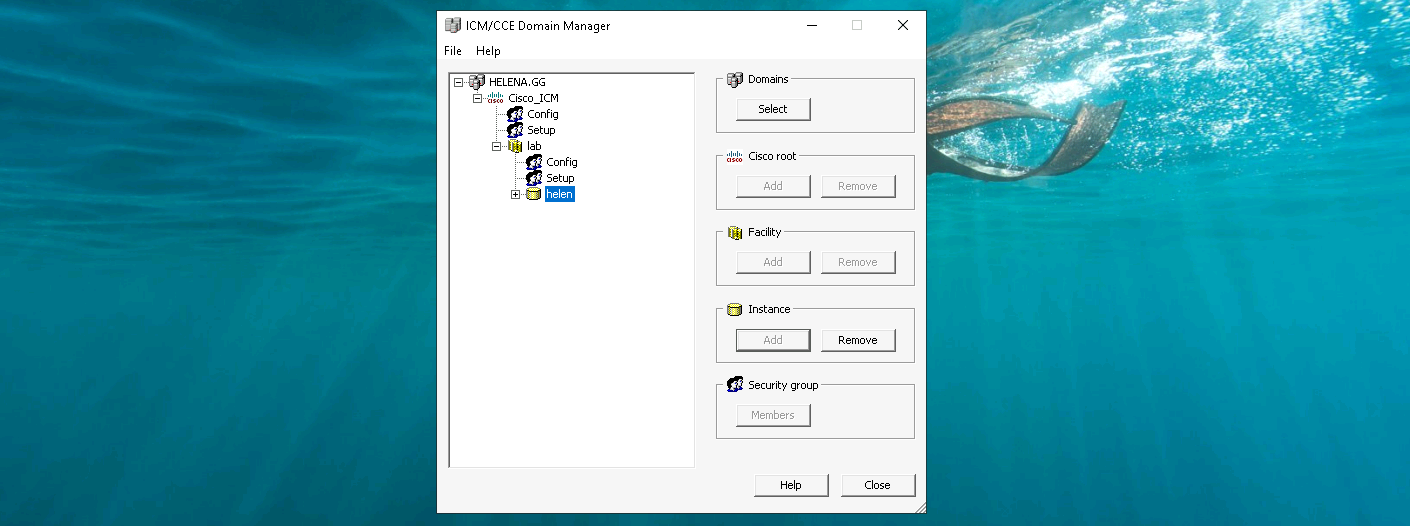Collapse the Cisco_ICM tree node

tap(478, 98)
